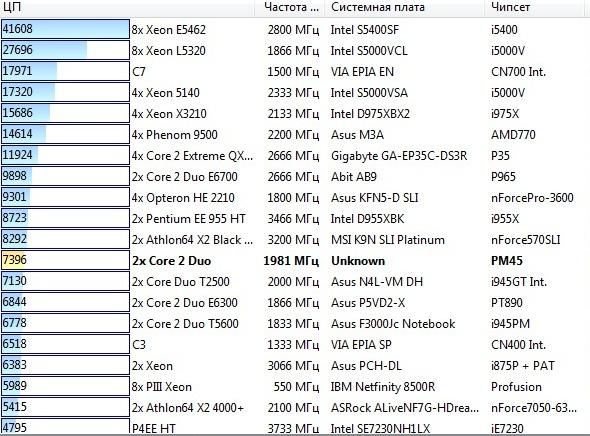Click the MSI K9N SLI Platinum cell
The width and height of the screenshot is (590, 436).
[x=388, y=240]
